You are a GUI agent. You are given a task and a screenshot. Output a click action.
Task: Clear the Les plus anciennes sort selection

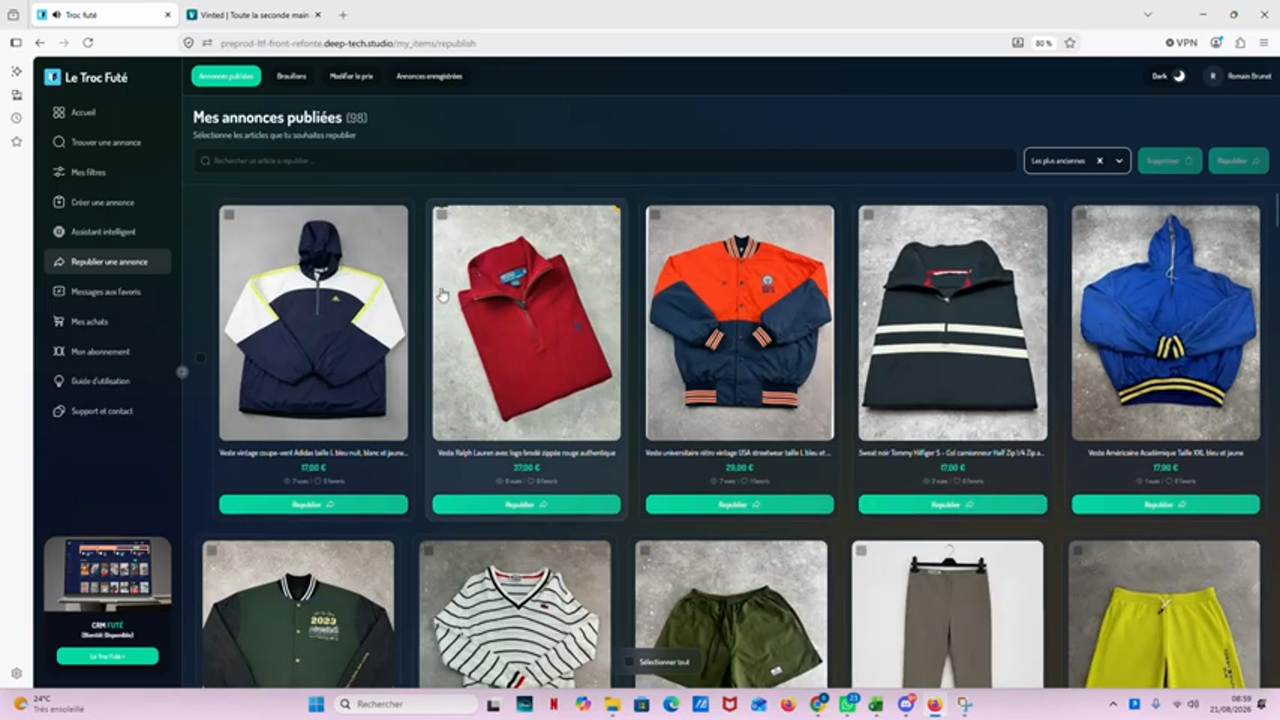[x=1099, y=161]
